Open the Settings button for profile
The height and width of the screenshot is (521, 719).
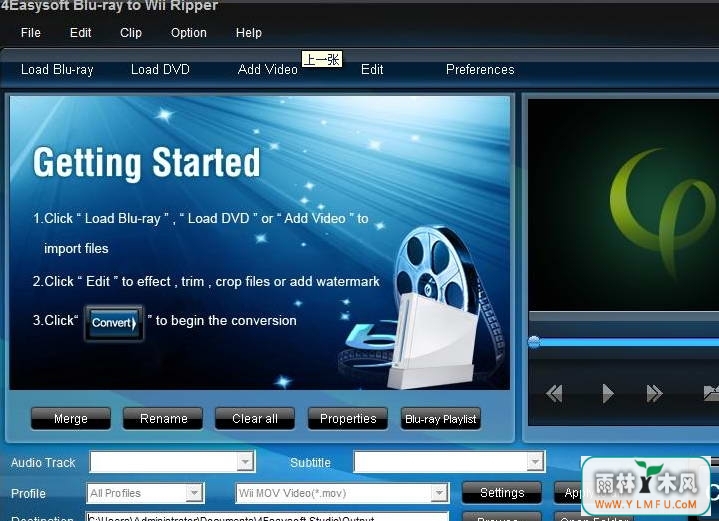pos(502,493)
